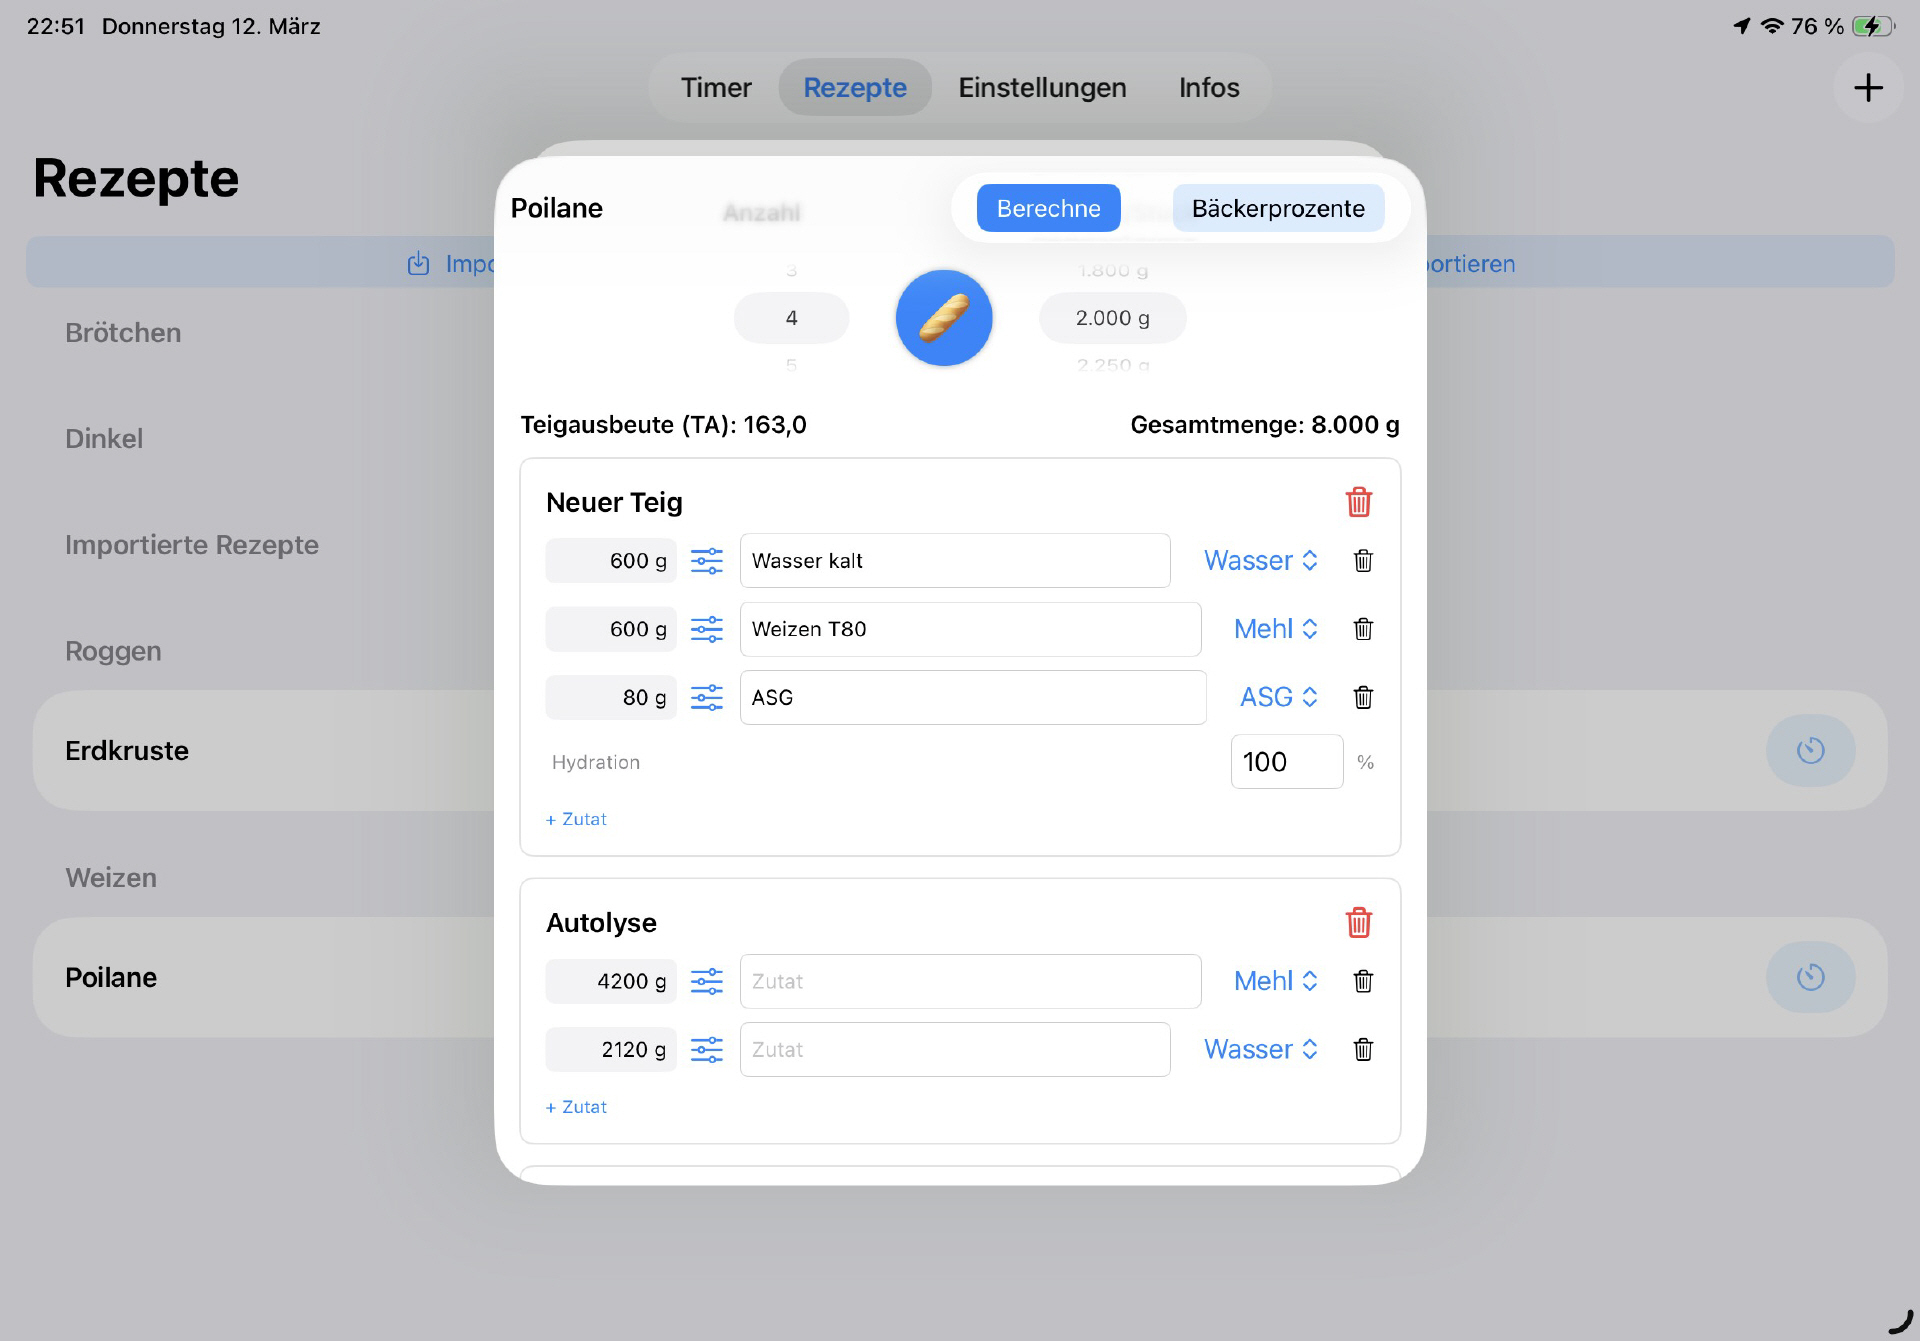Delete the Neuer Teig section with red trash
Image resolution: width=1920 pixels, height=1341 pixels.
1358,502
